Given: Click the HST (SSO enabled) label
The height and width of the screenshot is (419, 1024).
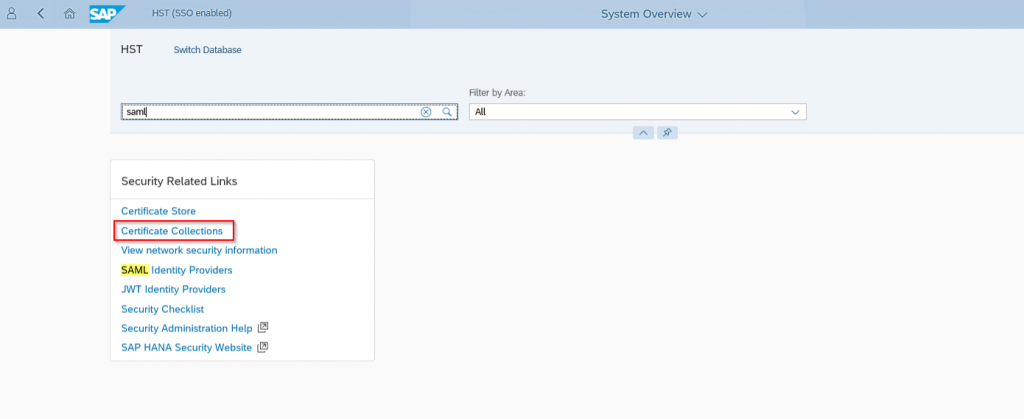Looking at the screenshot, I should click(x=191, y=13).
